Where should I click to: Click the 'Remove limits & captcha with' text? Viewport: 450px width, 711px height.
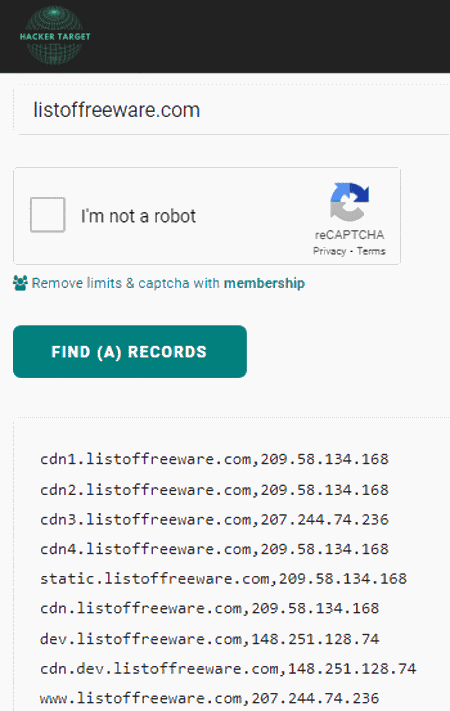tap(126, 283)
